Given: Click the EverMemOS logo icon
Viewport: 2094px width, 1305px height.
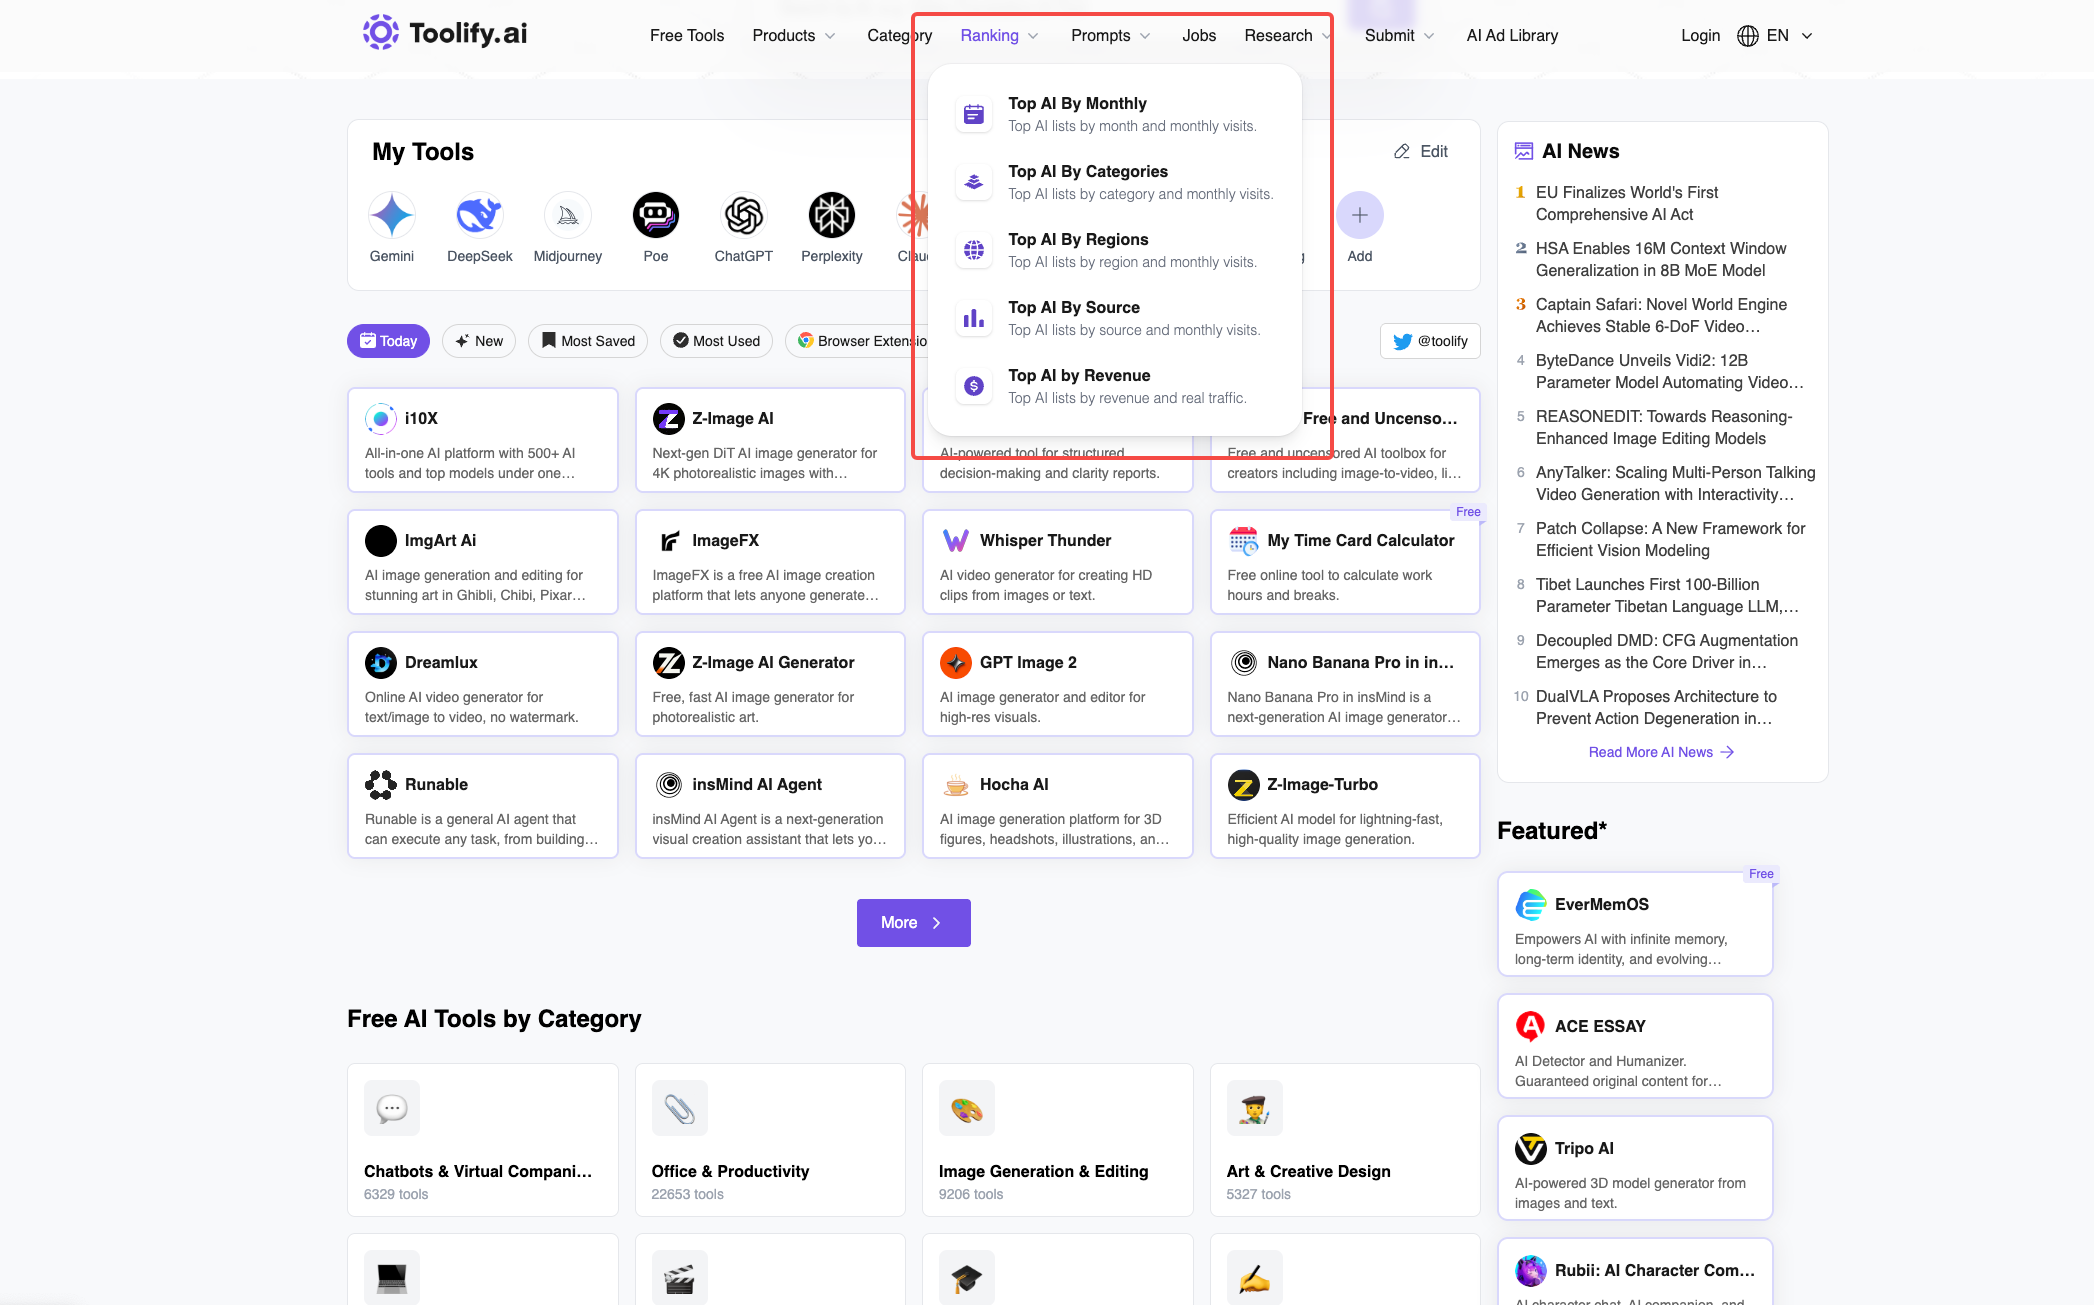Looking at the screenshot, I should click(x=1531, y=905).
